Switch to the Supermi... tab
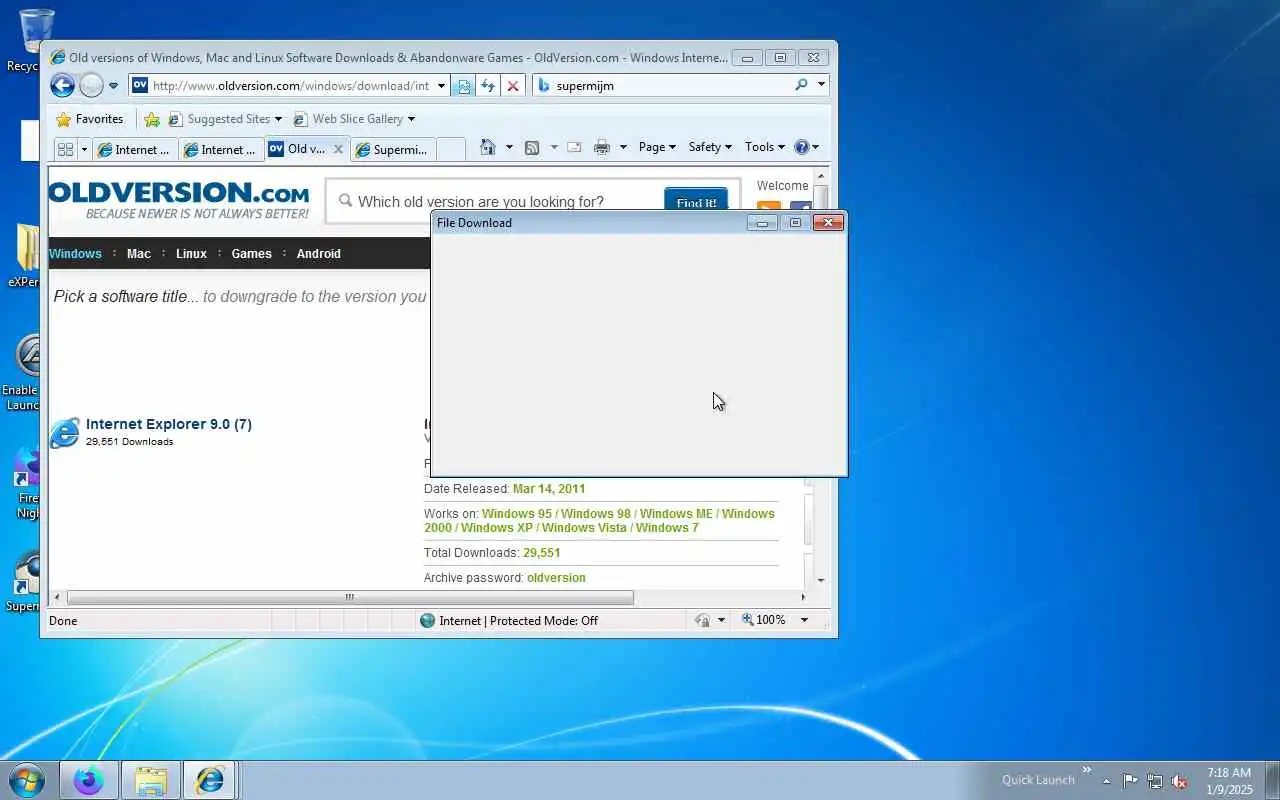This screenshot has height=800, width=1280. point(392,149)
